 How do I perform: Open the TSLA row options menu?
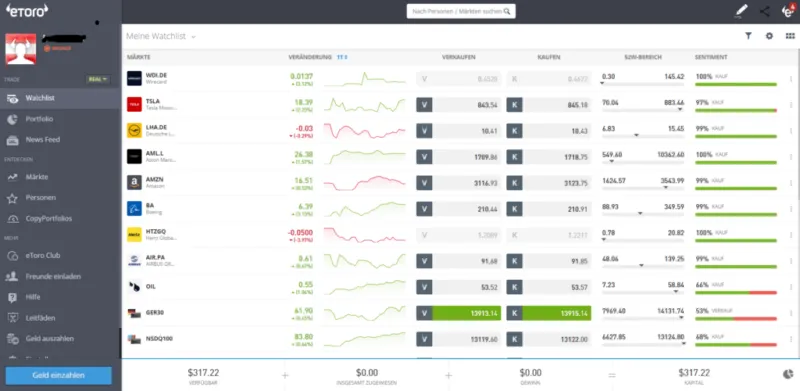[791, 105]
